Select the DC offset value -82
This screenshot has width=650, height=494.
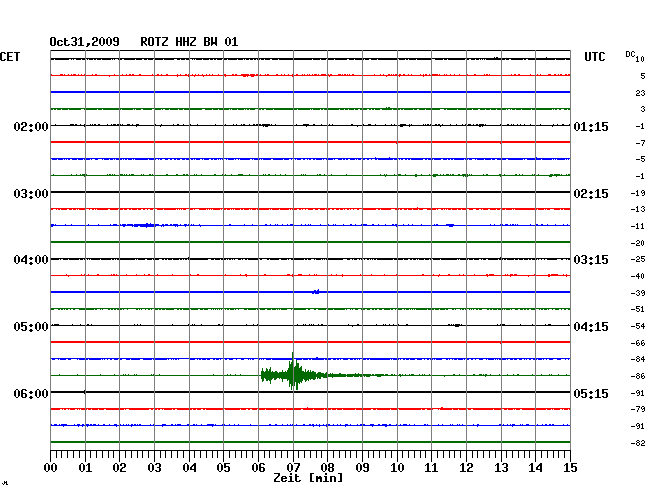pos(638,443)
